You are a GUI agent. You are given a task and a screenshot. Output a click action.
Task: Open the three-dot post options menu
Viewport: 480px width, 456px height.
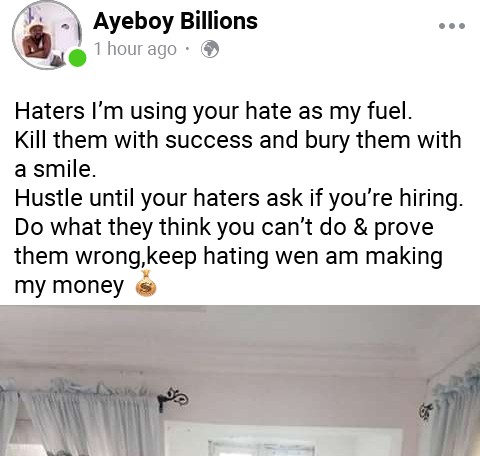coord(452,26)
